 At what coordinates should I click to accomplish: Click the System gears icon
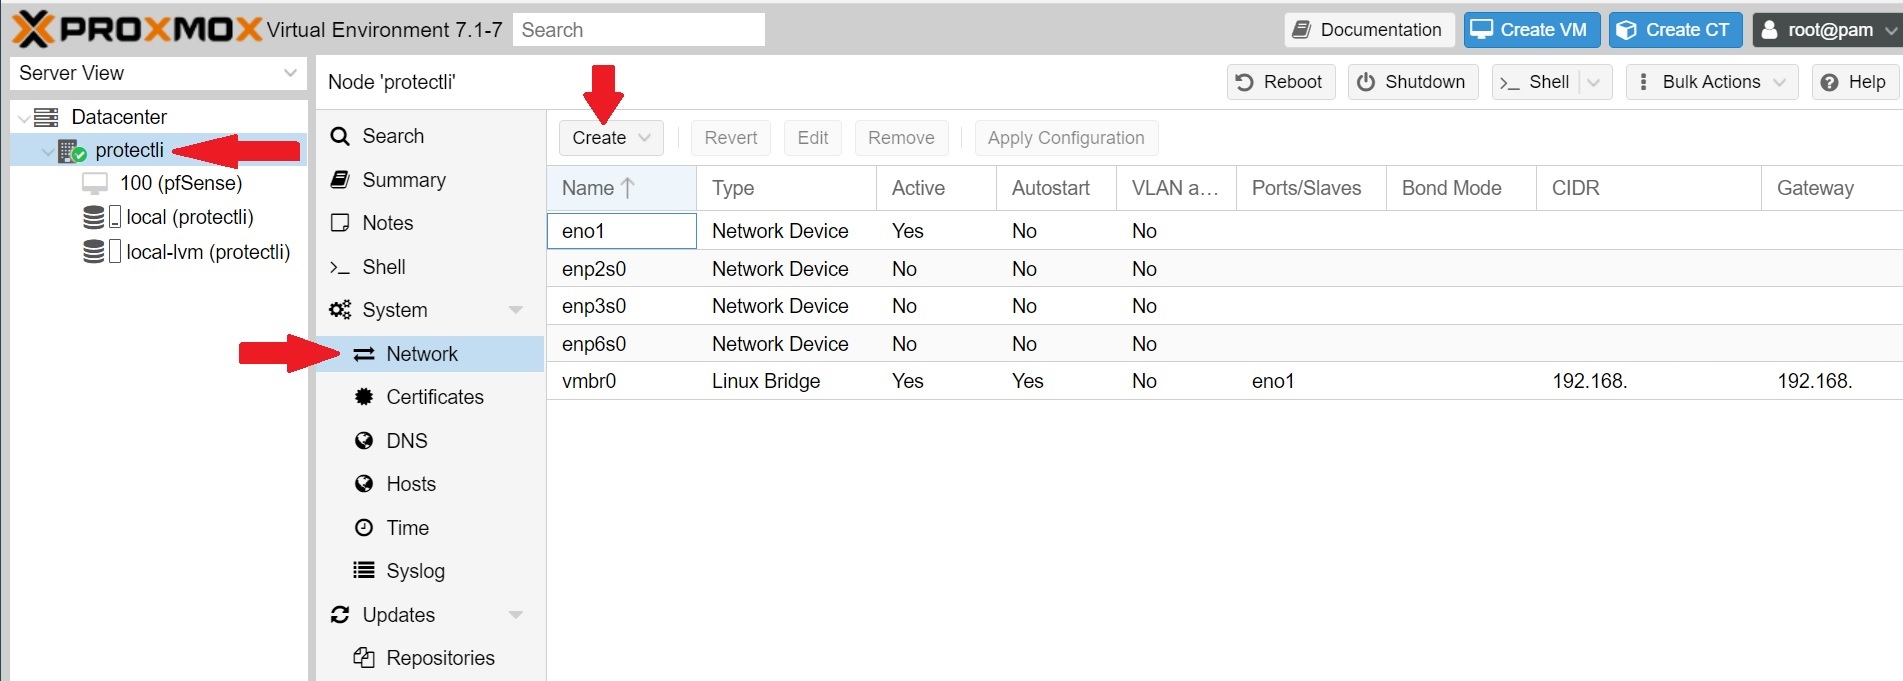340,310
